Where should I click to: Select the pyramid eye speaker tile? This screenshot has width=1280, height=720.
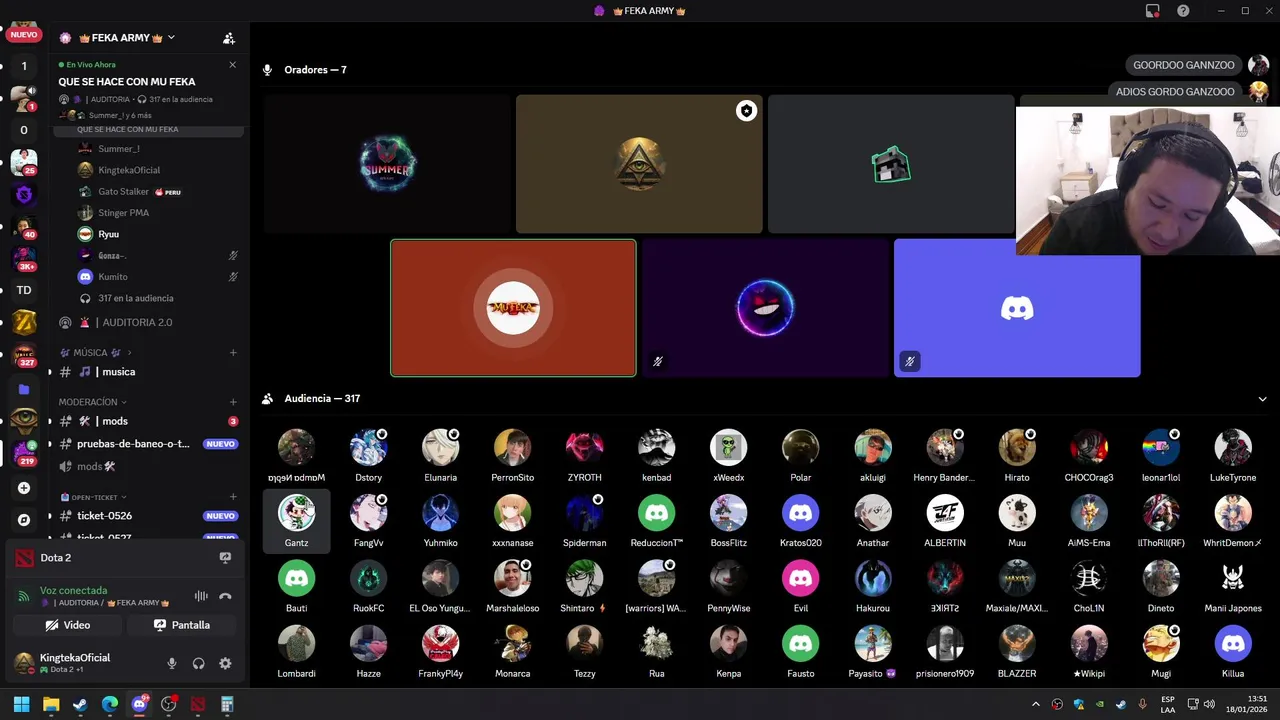coord(639,164)
